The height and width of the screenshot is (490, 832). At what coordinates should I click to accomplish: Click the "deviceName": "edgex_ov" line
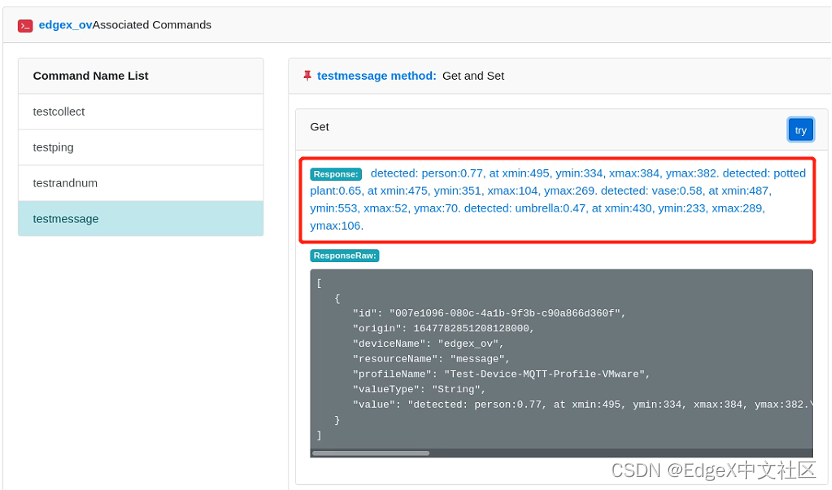pyautogui.click(x=428, y=343)
